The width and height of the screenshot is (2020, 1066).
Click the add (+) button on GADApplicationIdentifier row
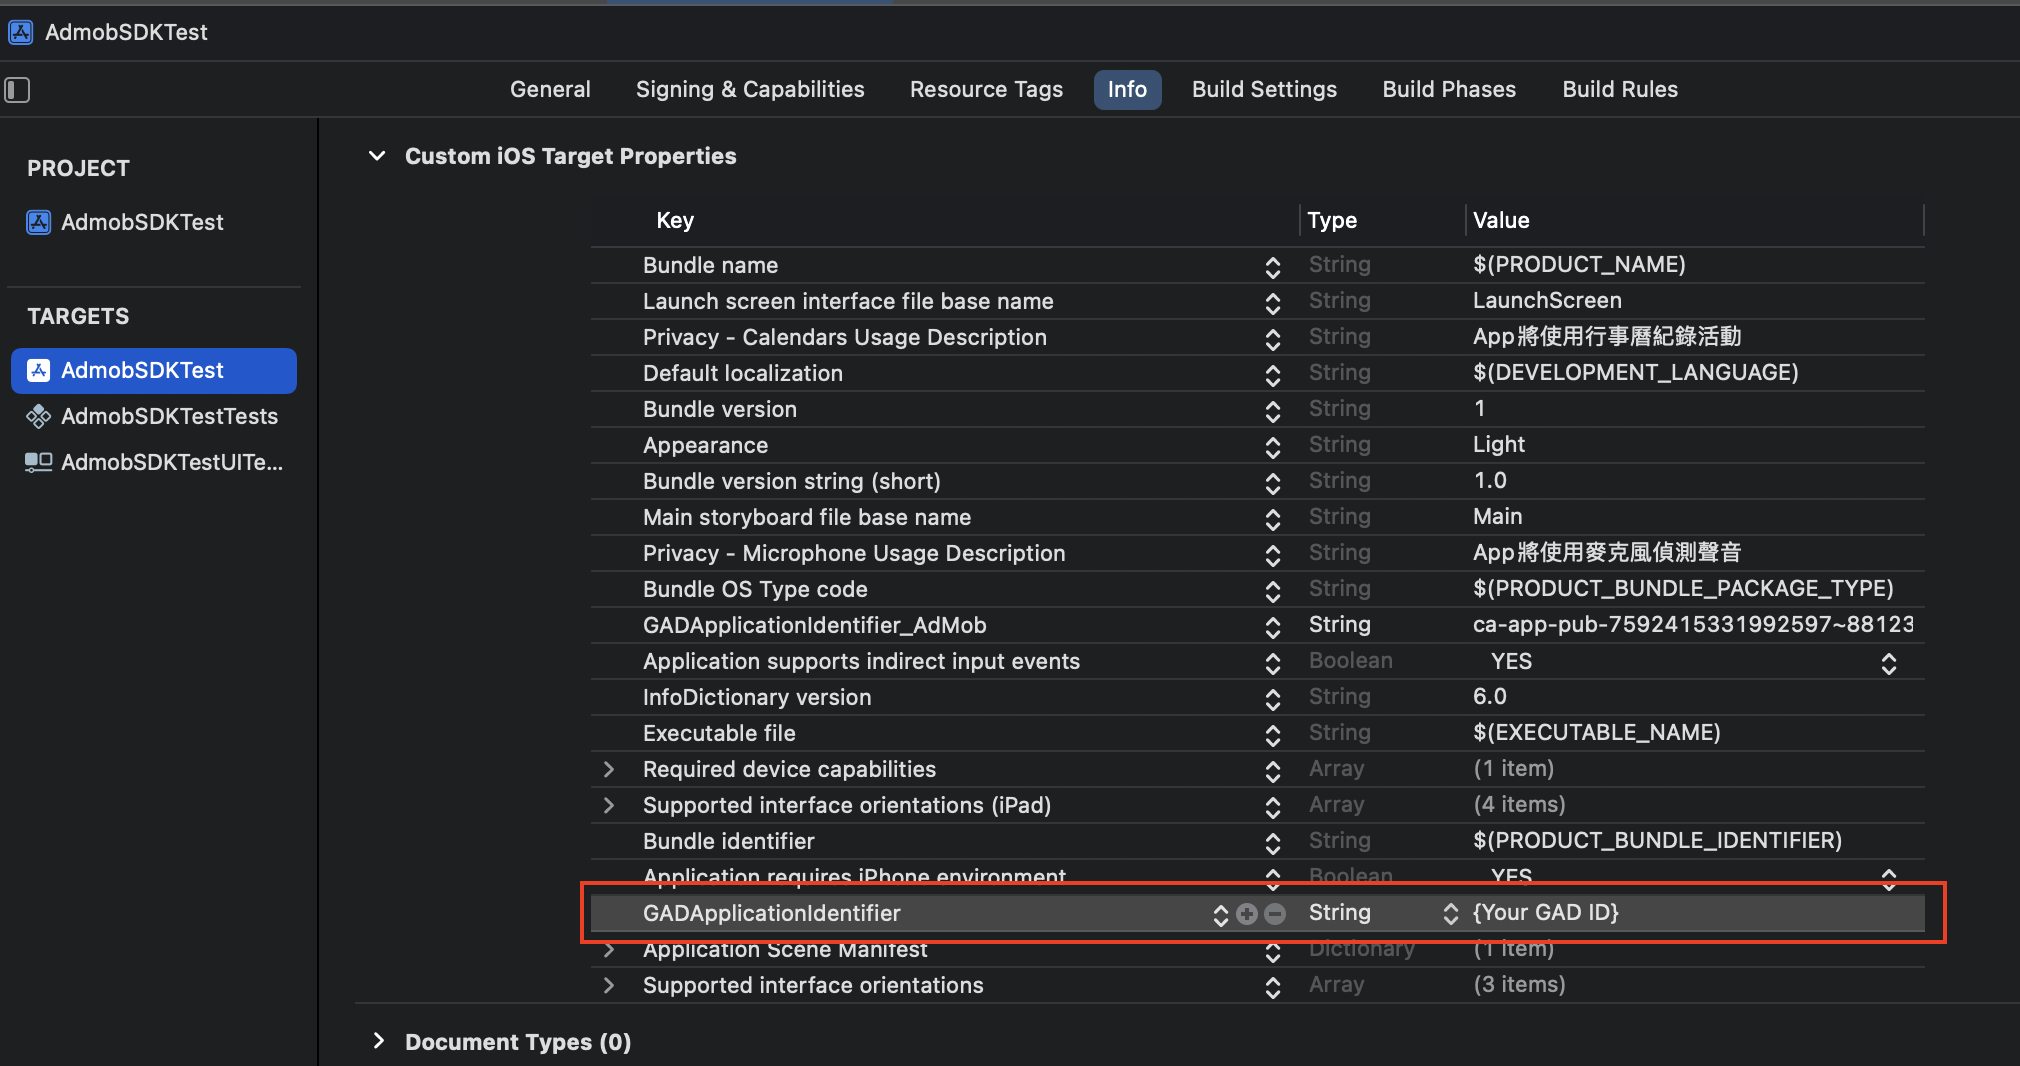(x=1247, y=913)
